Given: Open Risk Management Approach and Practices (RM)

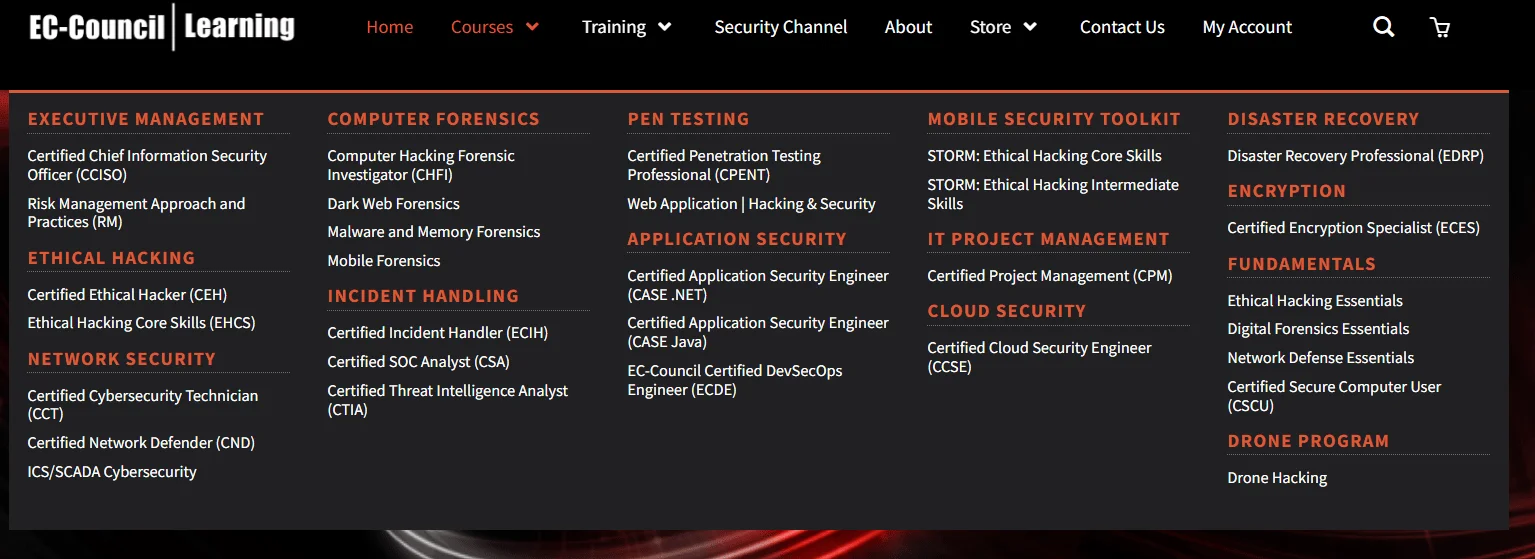Looking at the screenshot, I should pyautogui.click(x=136, y=213).
